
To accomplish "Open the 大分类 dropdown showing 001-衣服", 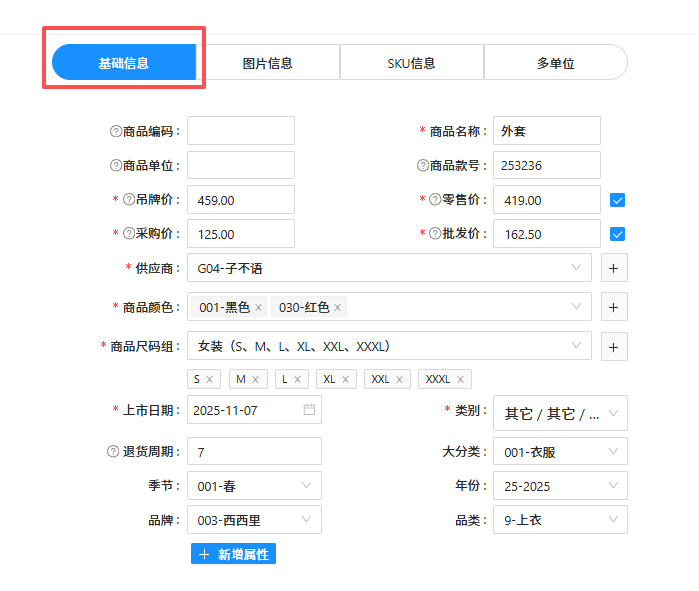I will (x=560, y=451).
